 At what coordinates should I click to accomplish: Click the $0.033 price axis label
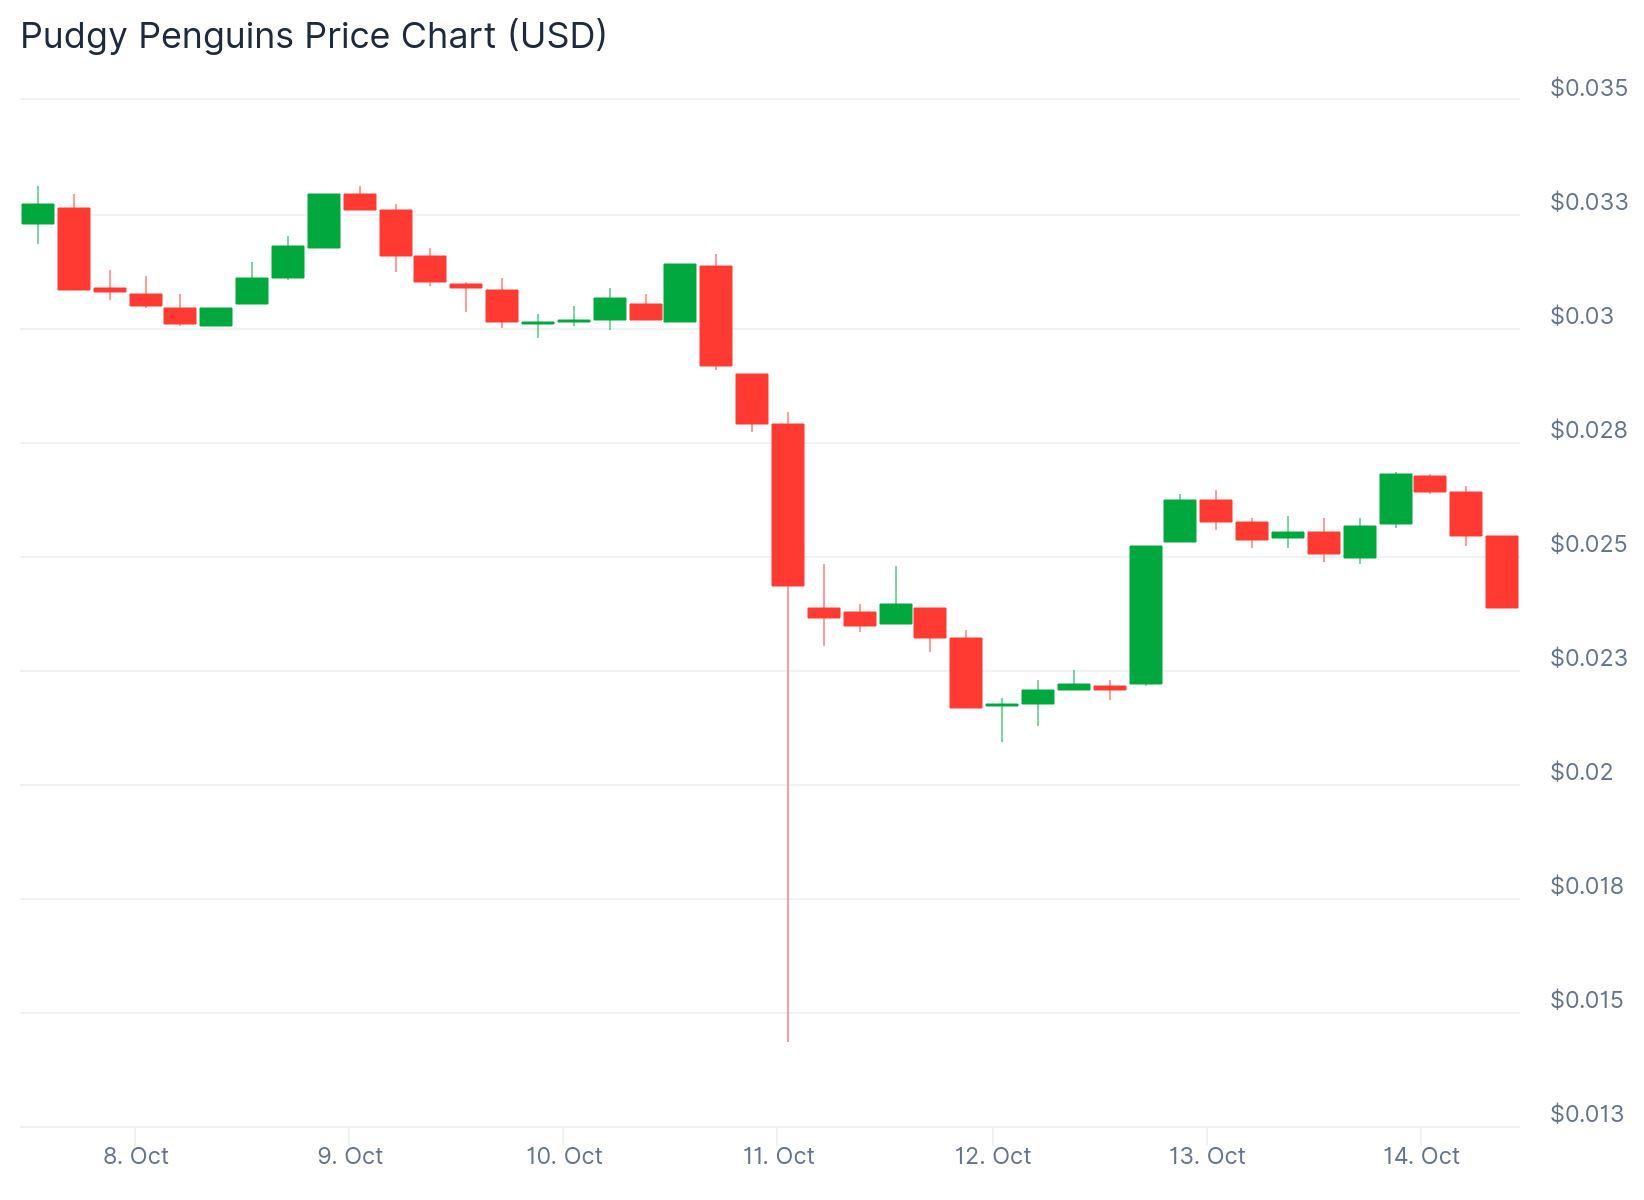[x=1588, y=202]
